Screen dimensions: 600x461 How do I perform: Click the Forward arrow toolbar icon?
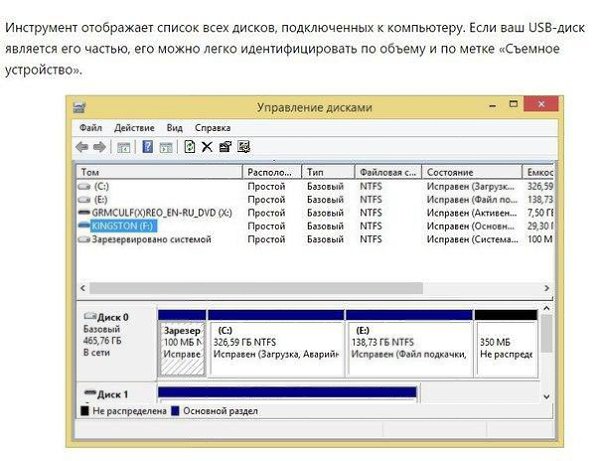[99, 147]
